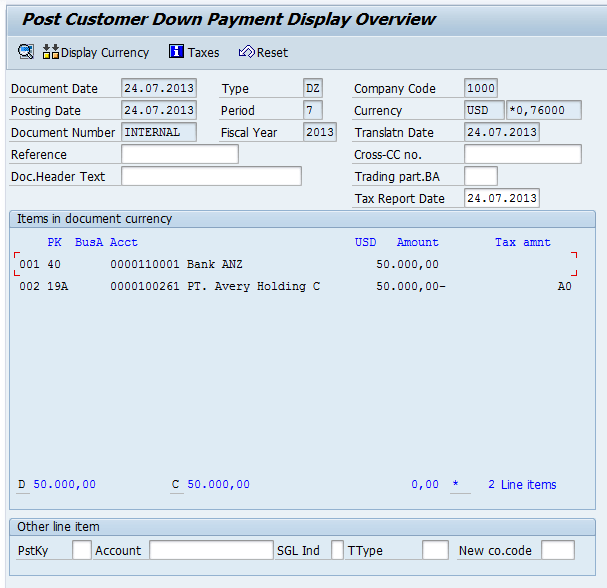This screenshot has height=588, width=607.
Task: Focus the Doc.Header Text field
Action: tap(211, 176)
